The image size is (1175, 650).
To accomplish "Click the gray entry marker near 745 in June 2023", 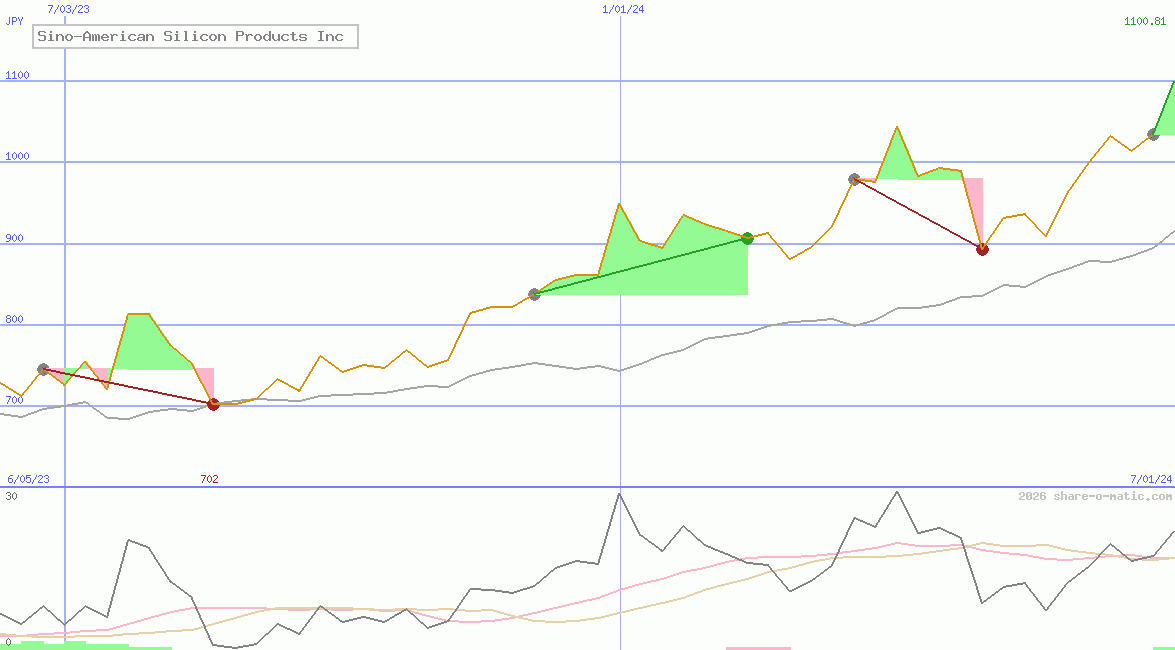I will pyautogui.click(x=43, y=370).
